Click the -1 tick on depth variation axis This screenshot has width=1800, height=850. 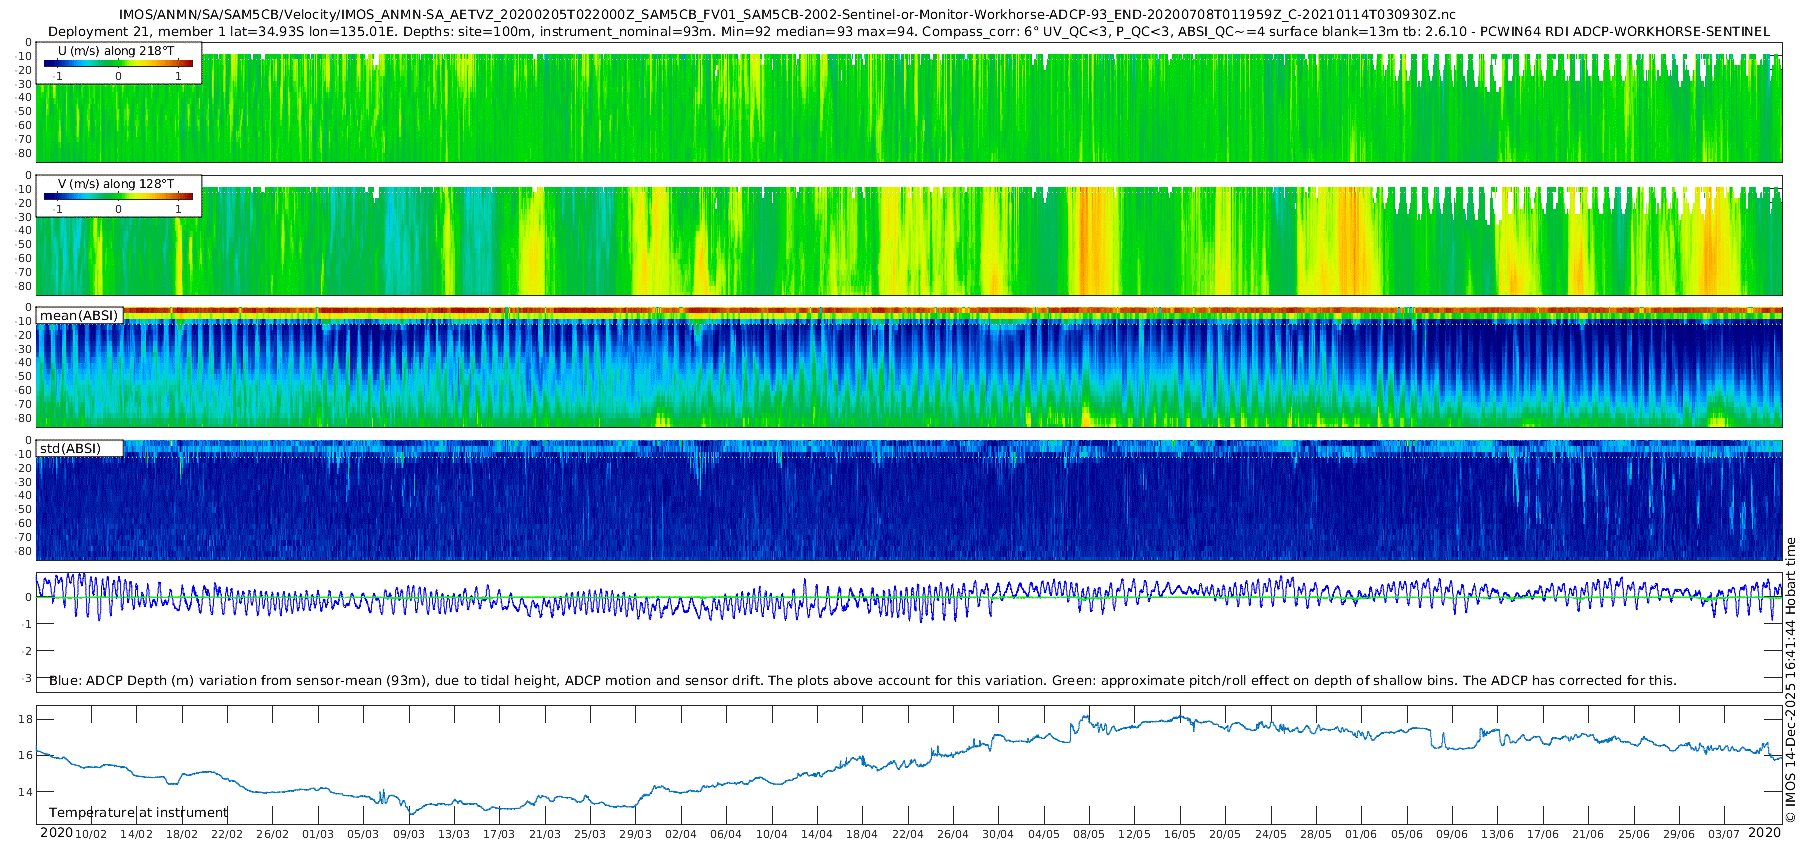[x=26, y=624]
